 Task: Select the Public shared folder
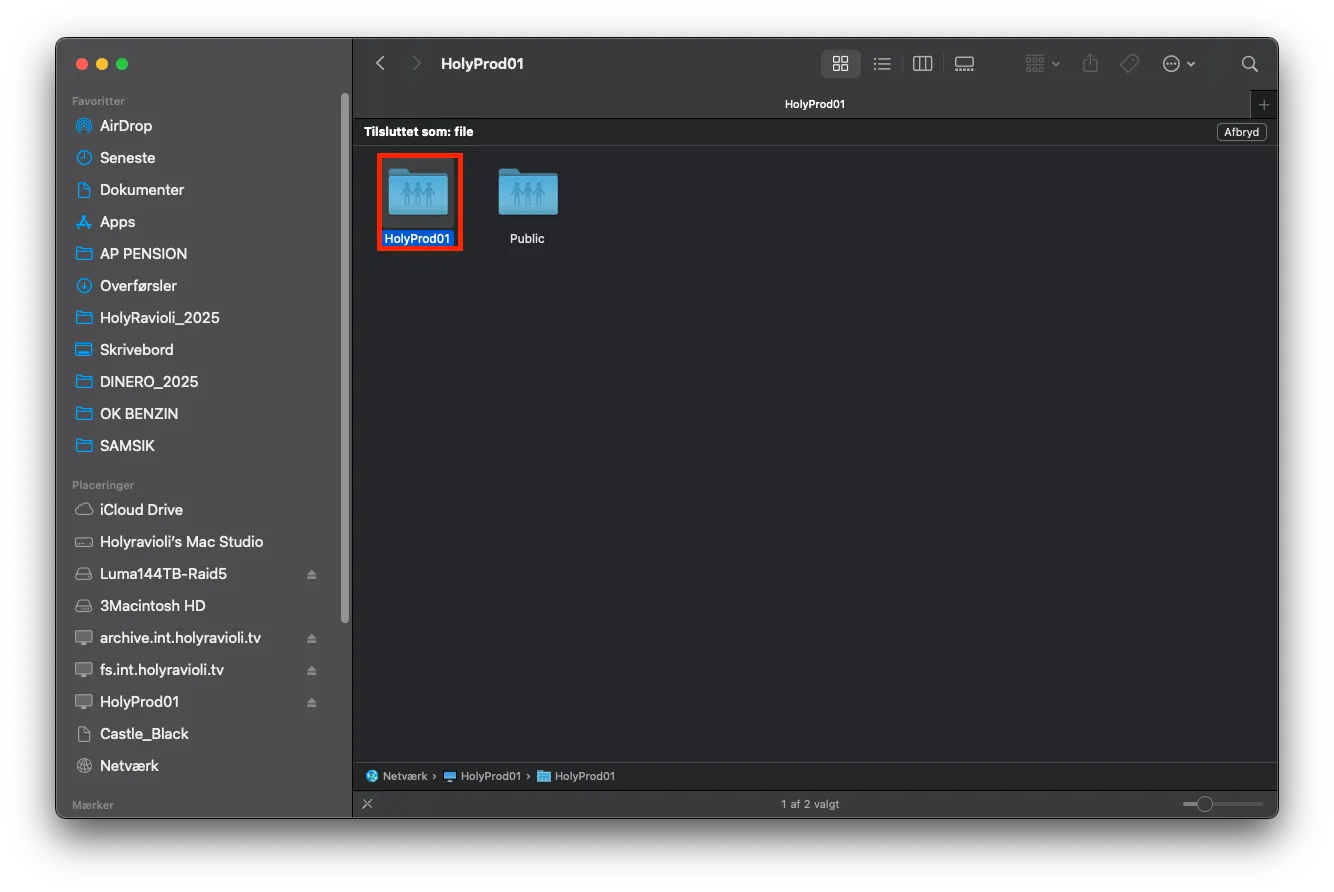click(527, 206)
